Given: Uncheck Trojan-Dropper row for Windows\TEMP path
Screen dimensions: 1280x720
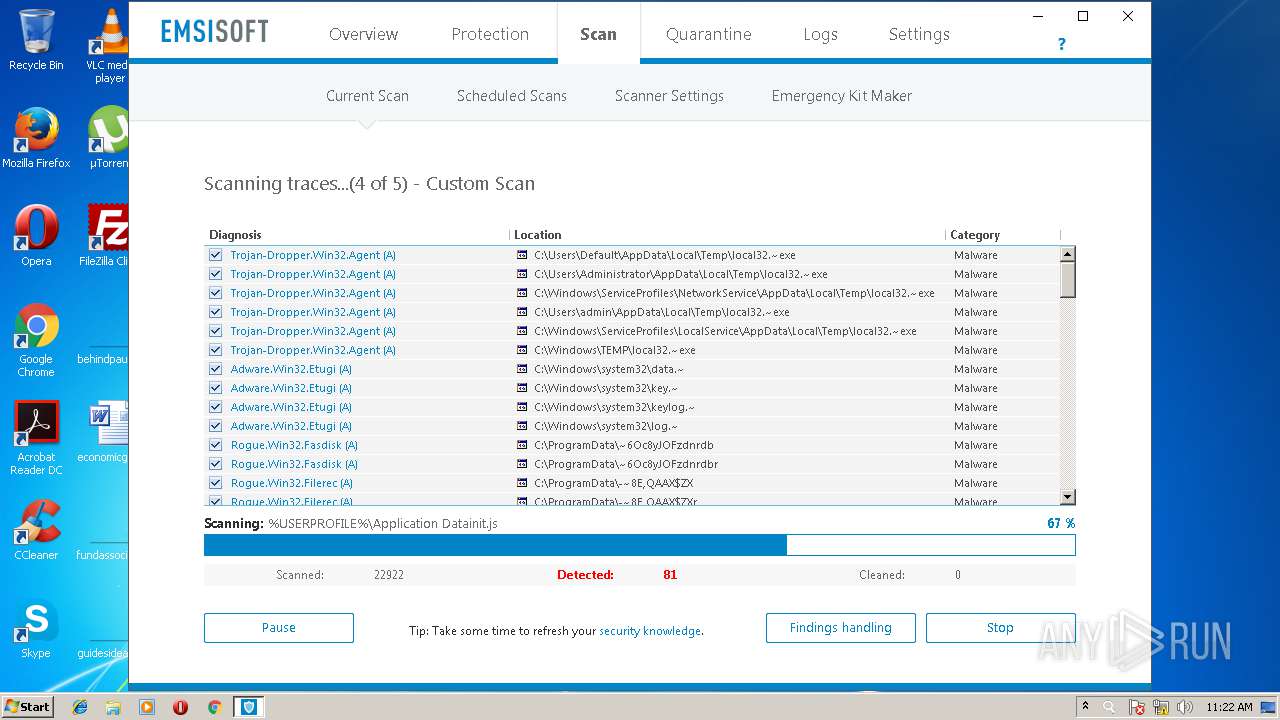Looking at the screenshot, I should (x=215, y=350).
